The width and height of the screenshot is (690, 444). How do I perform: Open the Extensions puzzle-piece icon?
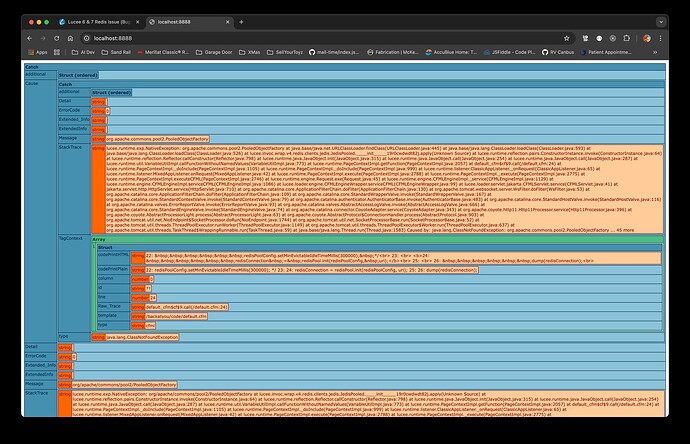tap(627, 38)
